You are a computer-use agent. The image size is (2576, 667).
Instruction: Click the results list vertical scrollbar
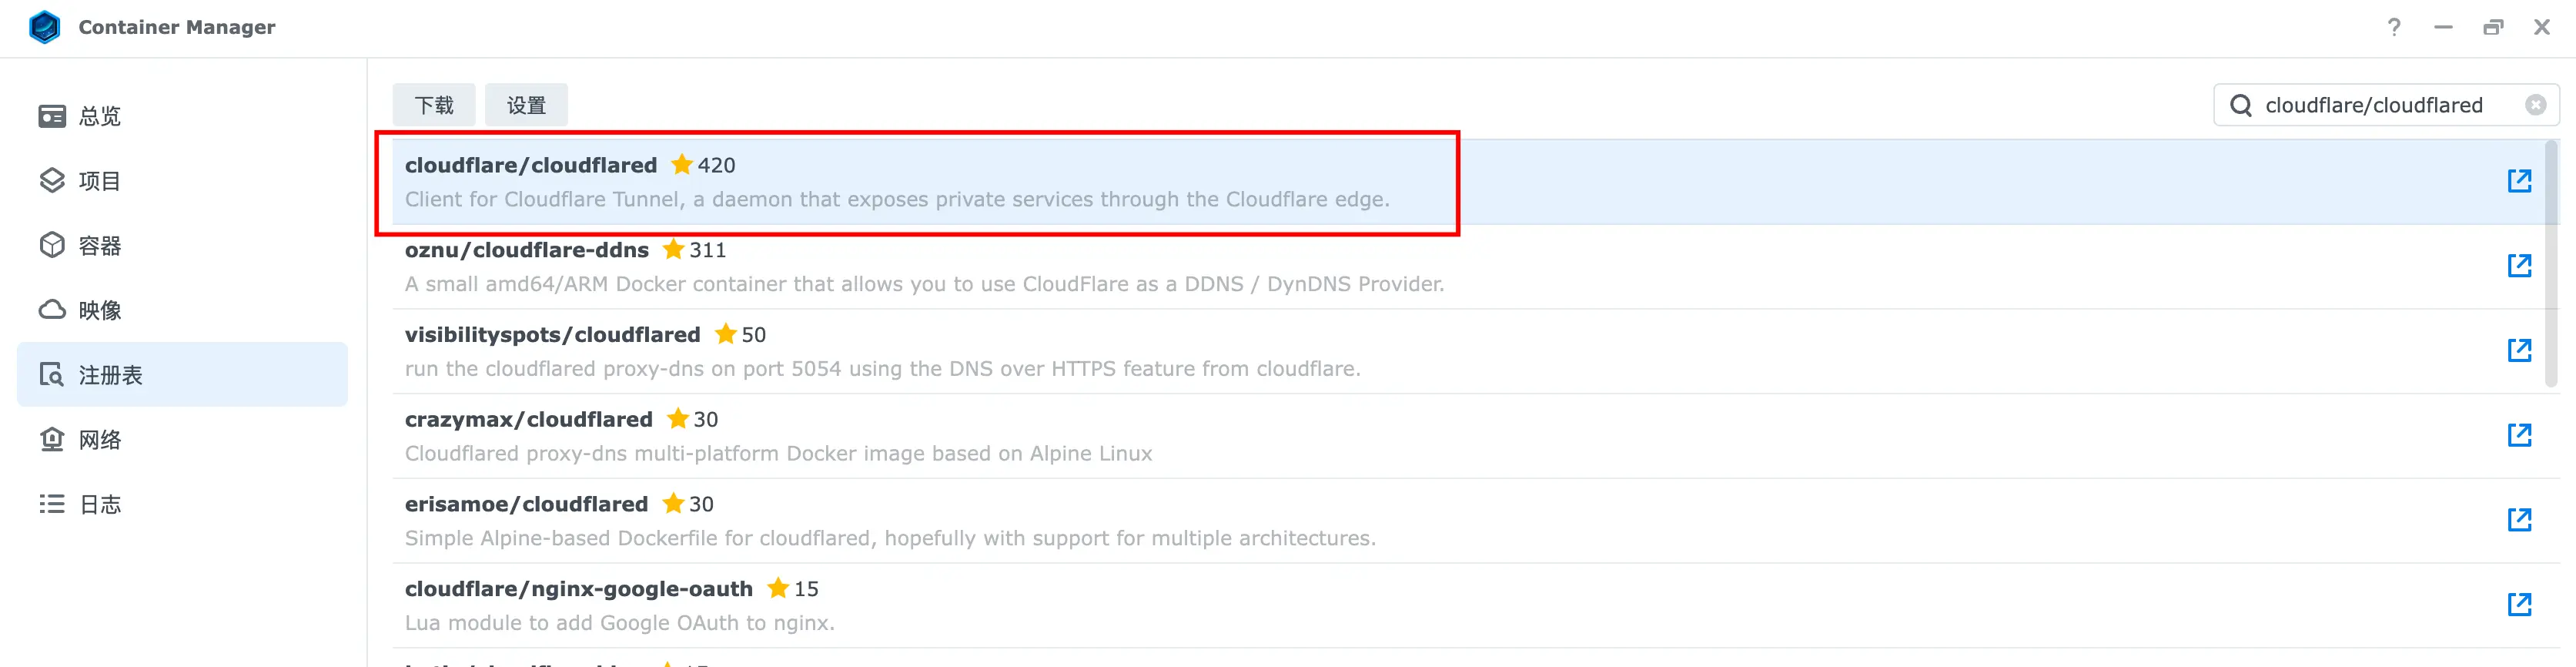point(2550,262)
